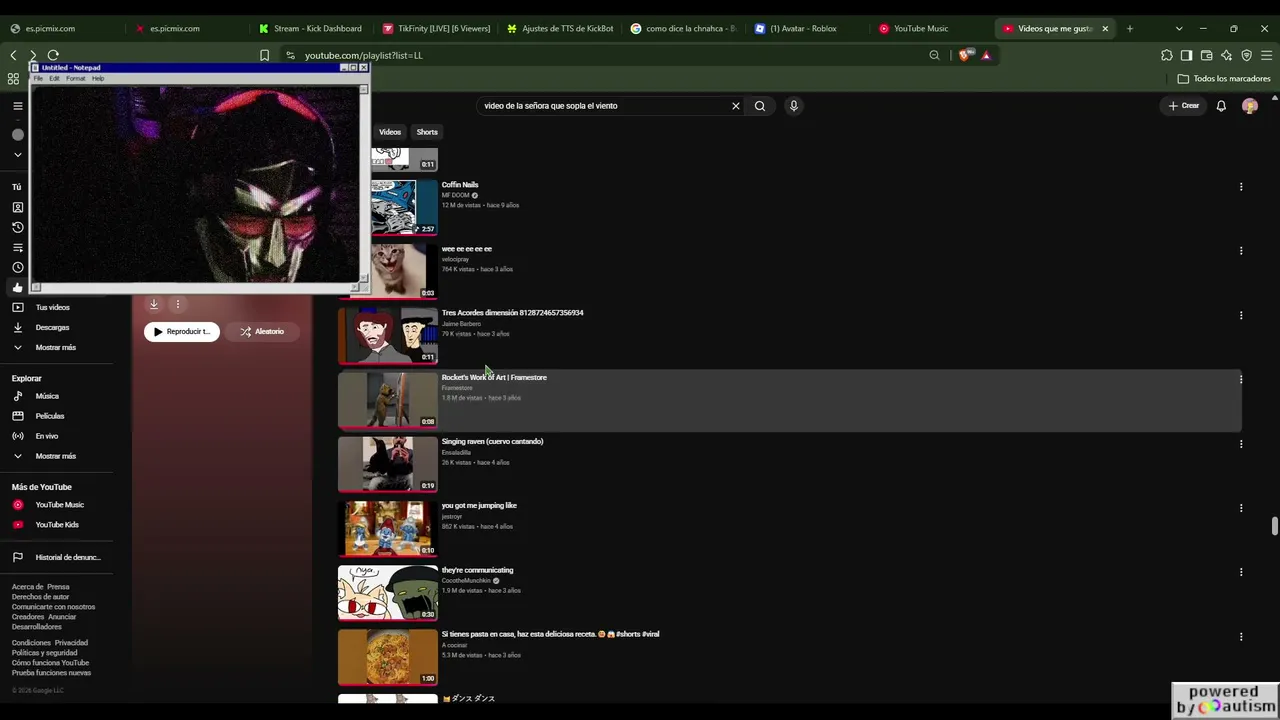Open the Format menu in Notepad
Image resolution: width=1280 pixels, height=720 pixels.
pyautogui.click(x=75, y=78)
